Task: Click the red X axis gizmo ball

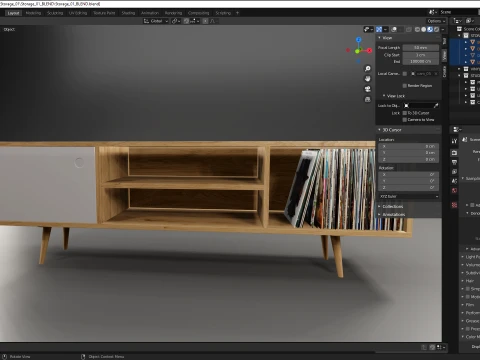Action: pyautogui.click(x=369, y=51)
